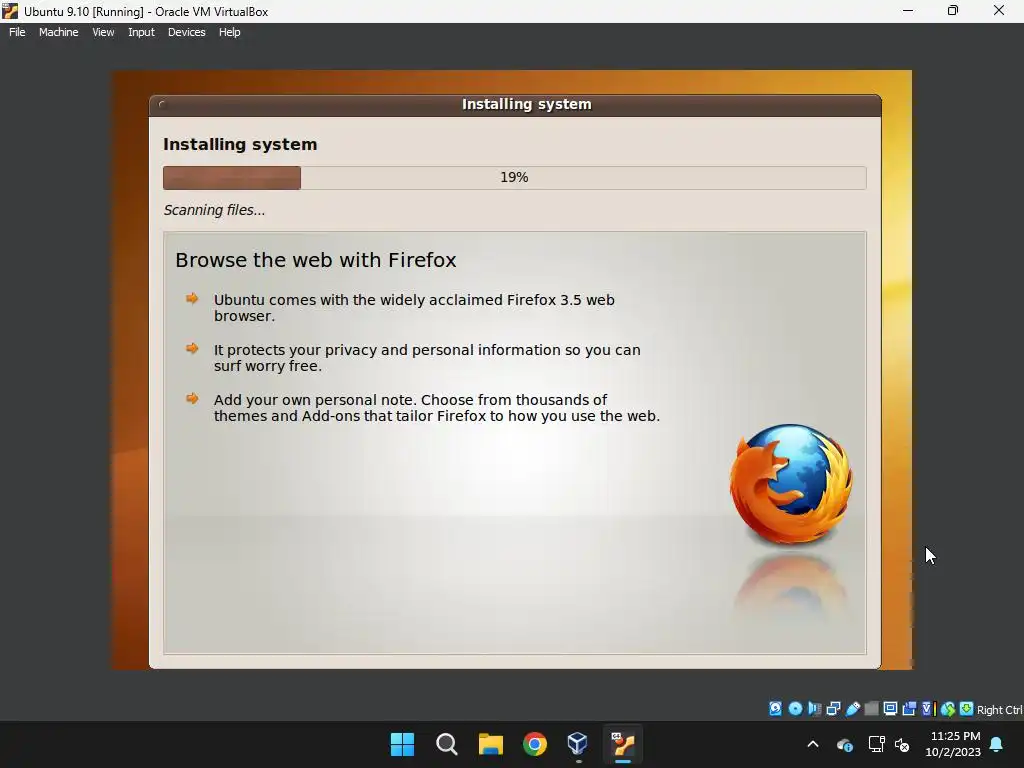This screenshot has height=768, width=1024.
Task: Open the View menu
Action: click(x=103, y=32)
